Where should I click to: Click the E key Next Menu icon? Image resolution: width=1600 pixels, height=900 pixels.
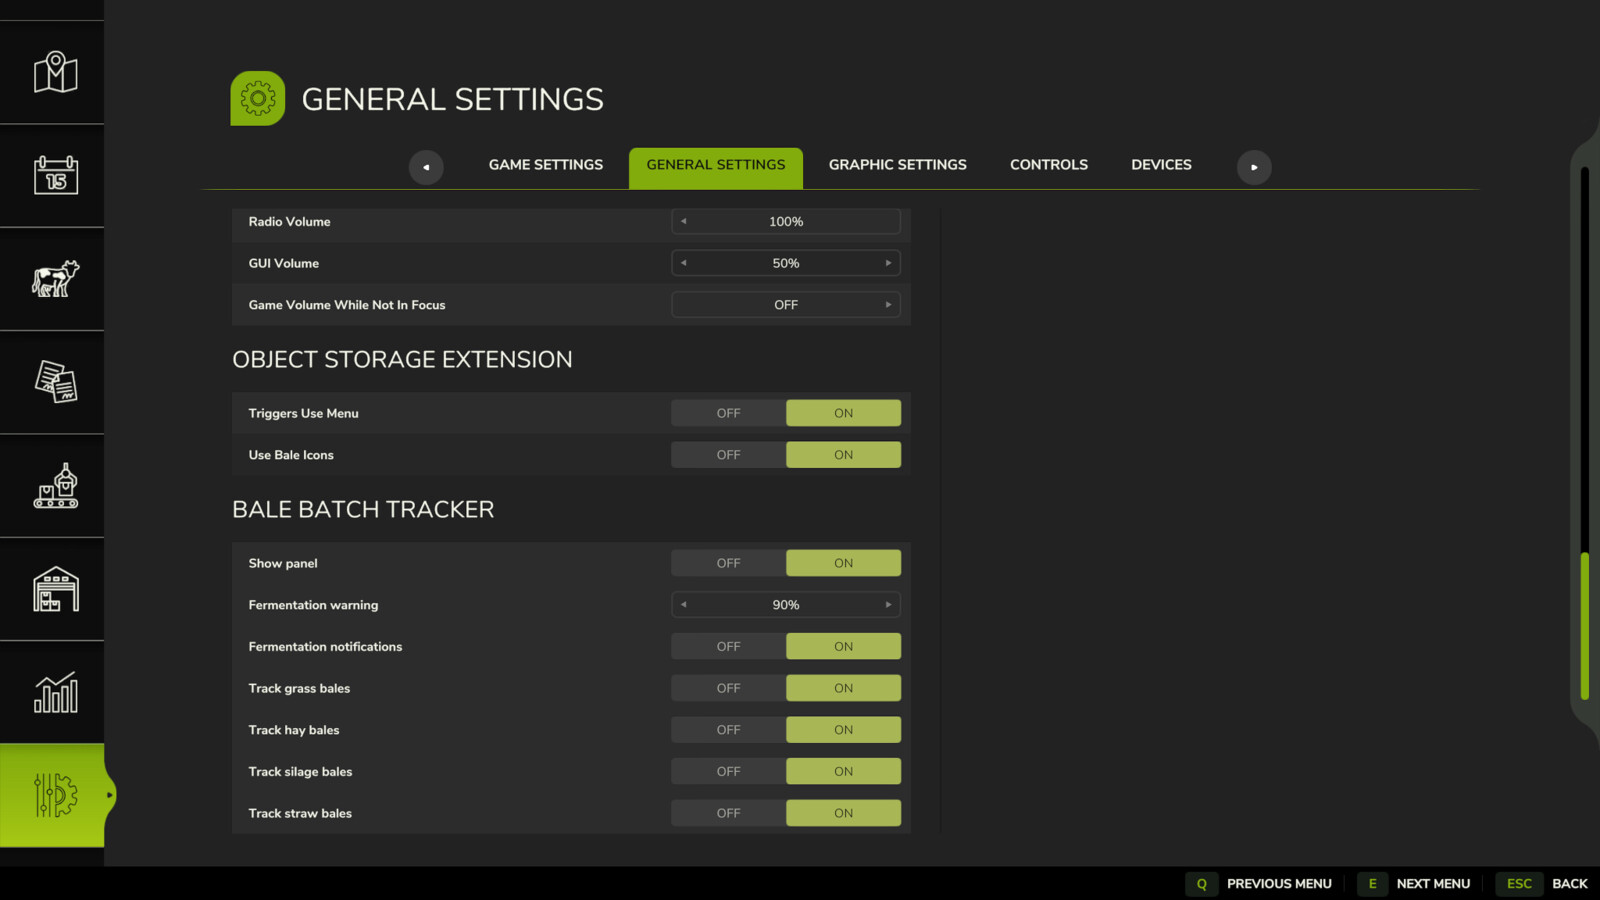click(x=1372, y=884)
